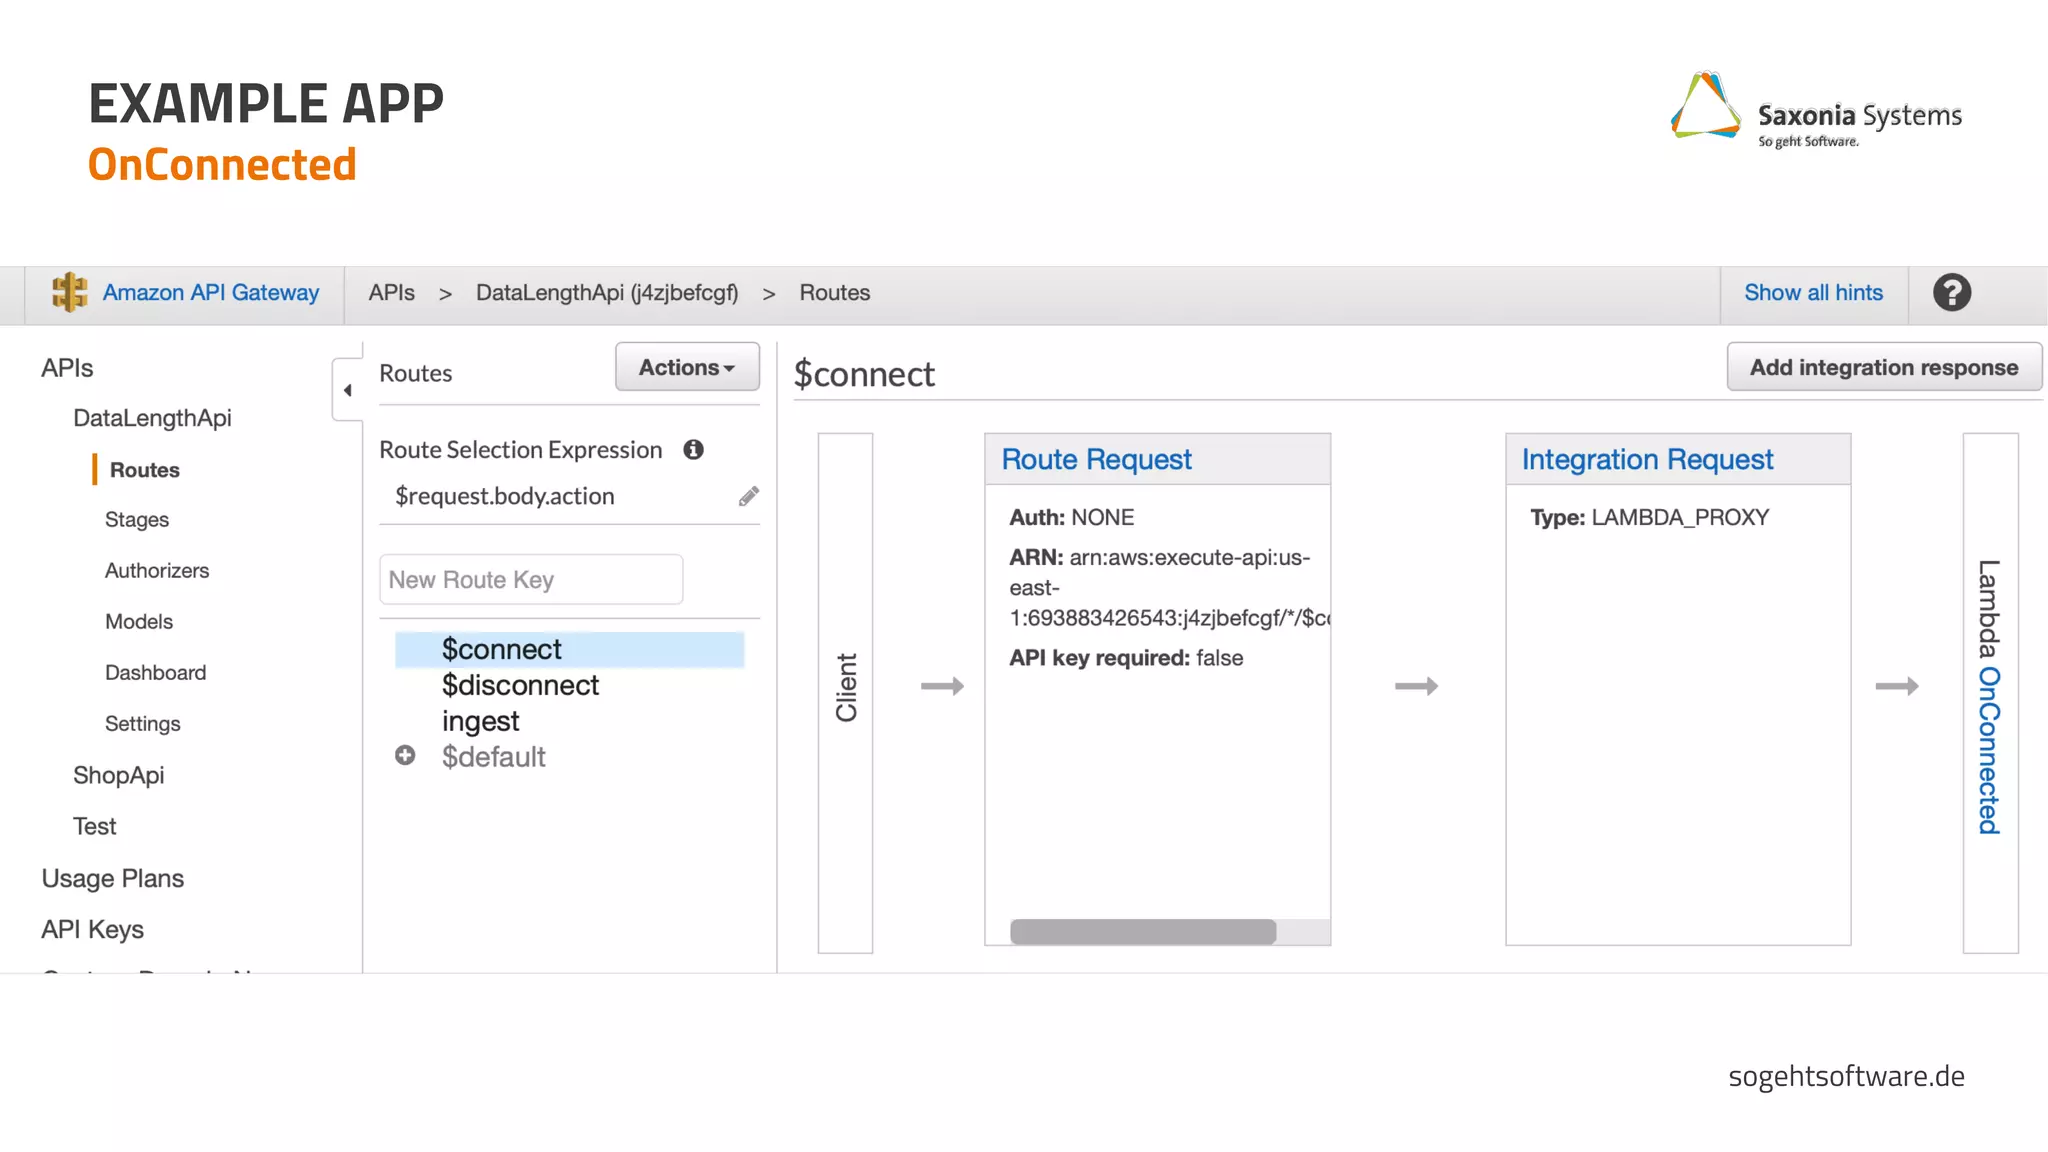The image size is (2048, 1152).
Task: Select the Test API in the sidebar
Action: pos(94,826)
